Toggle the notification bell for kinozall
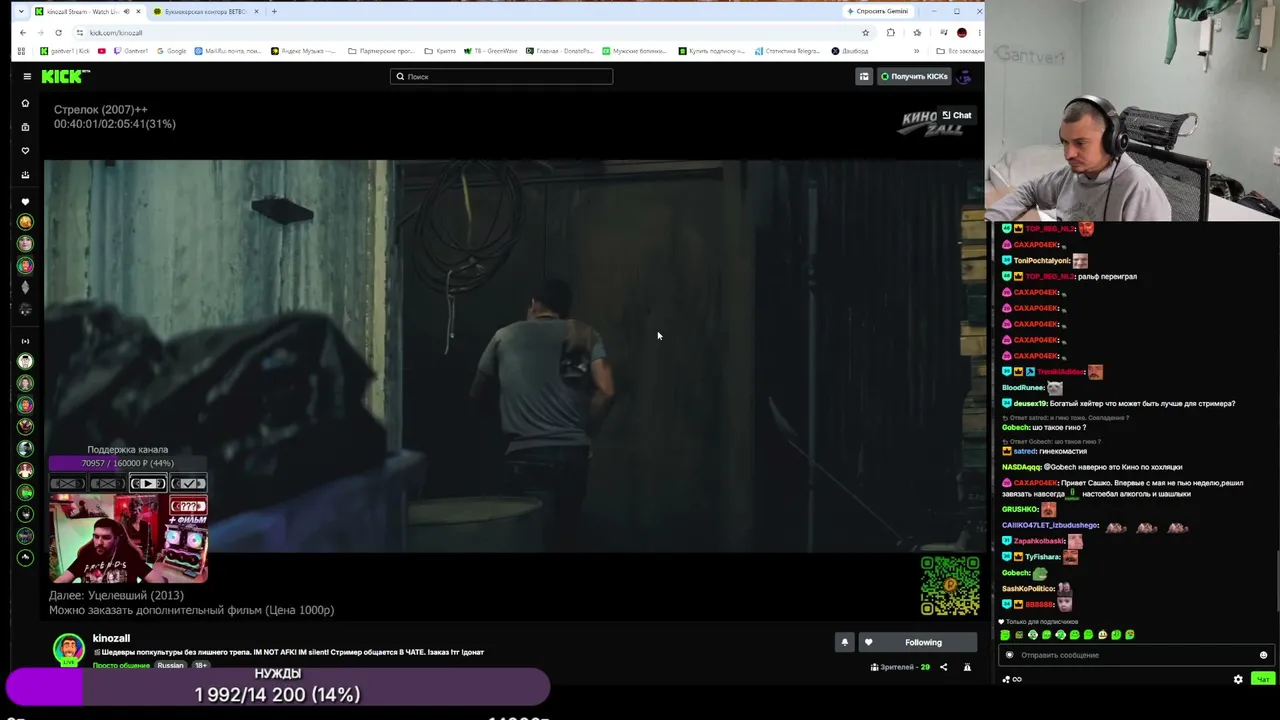1280x720 pixels. 844,642
